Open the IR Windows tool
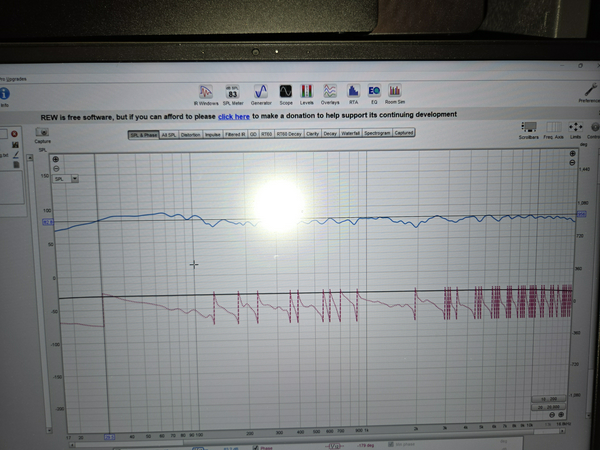This screenshot has height=450, width=600. pos(206,95)
